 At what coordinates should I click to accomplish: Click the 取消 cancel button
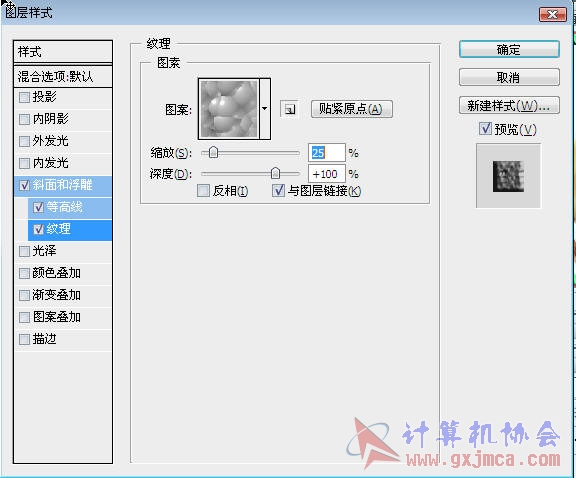509,78
